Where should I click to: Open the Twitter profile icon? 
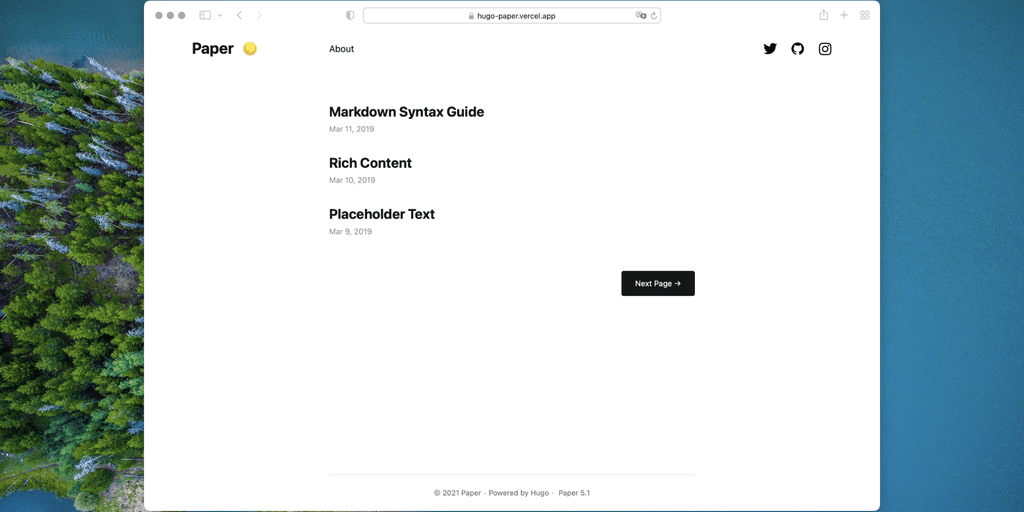(770, 49)
